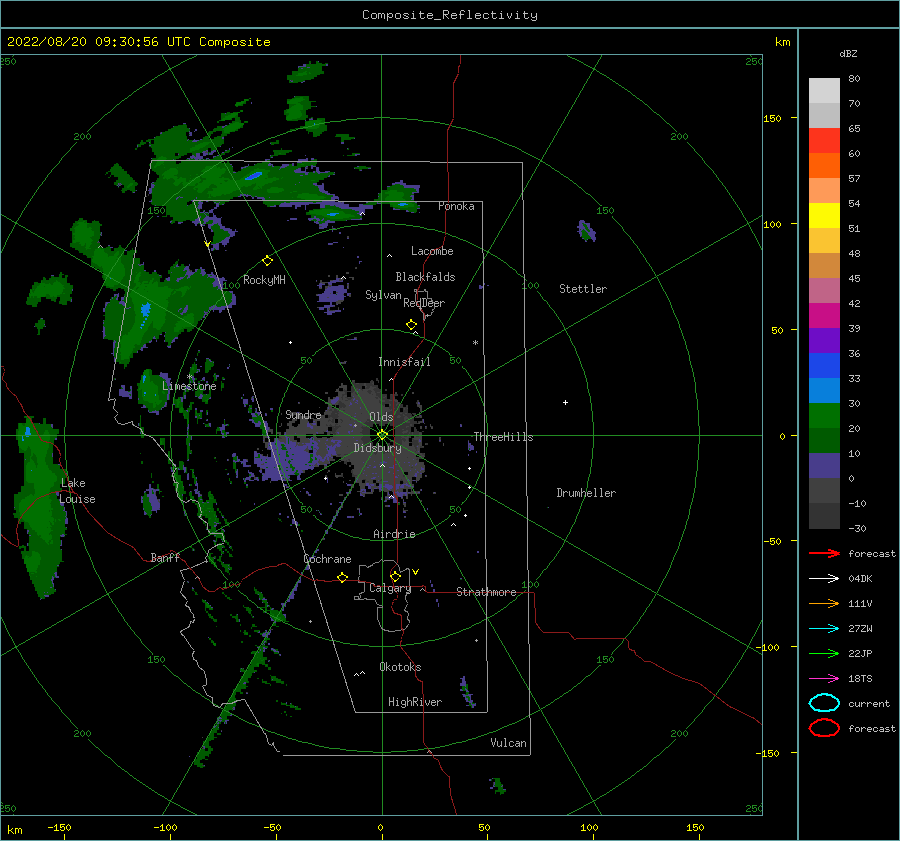Click the magenta 42-39 dBZ swatch
The width and height of the screenshot is (900, 841).
[x=824, y=315]
